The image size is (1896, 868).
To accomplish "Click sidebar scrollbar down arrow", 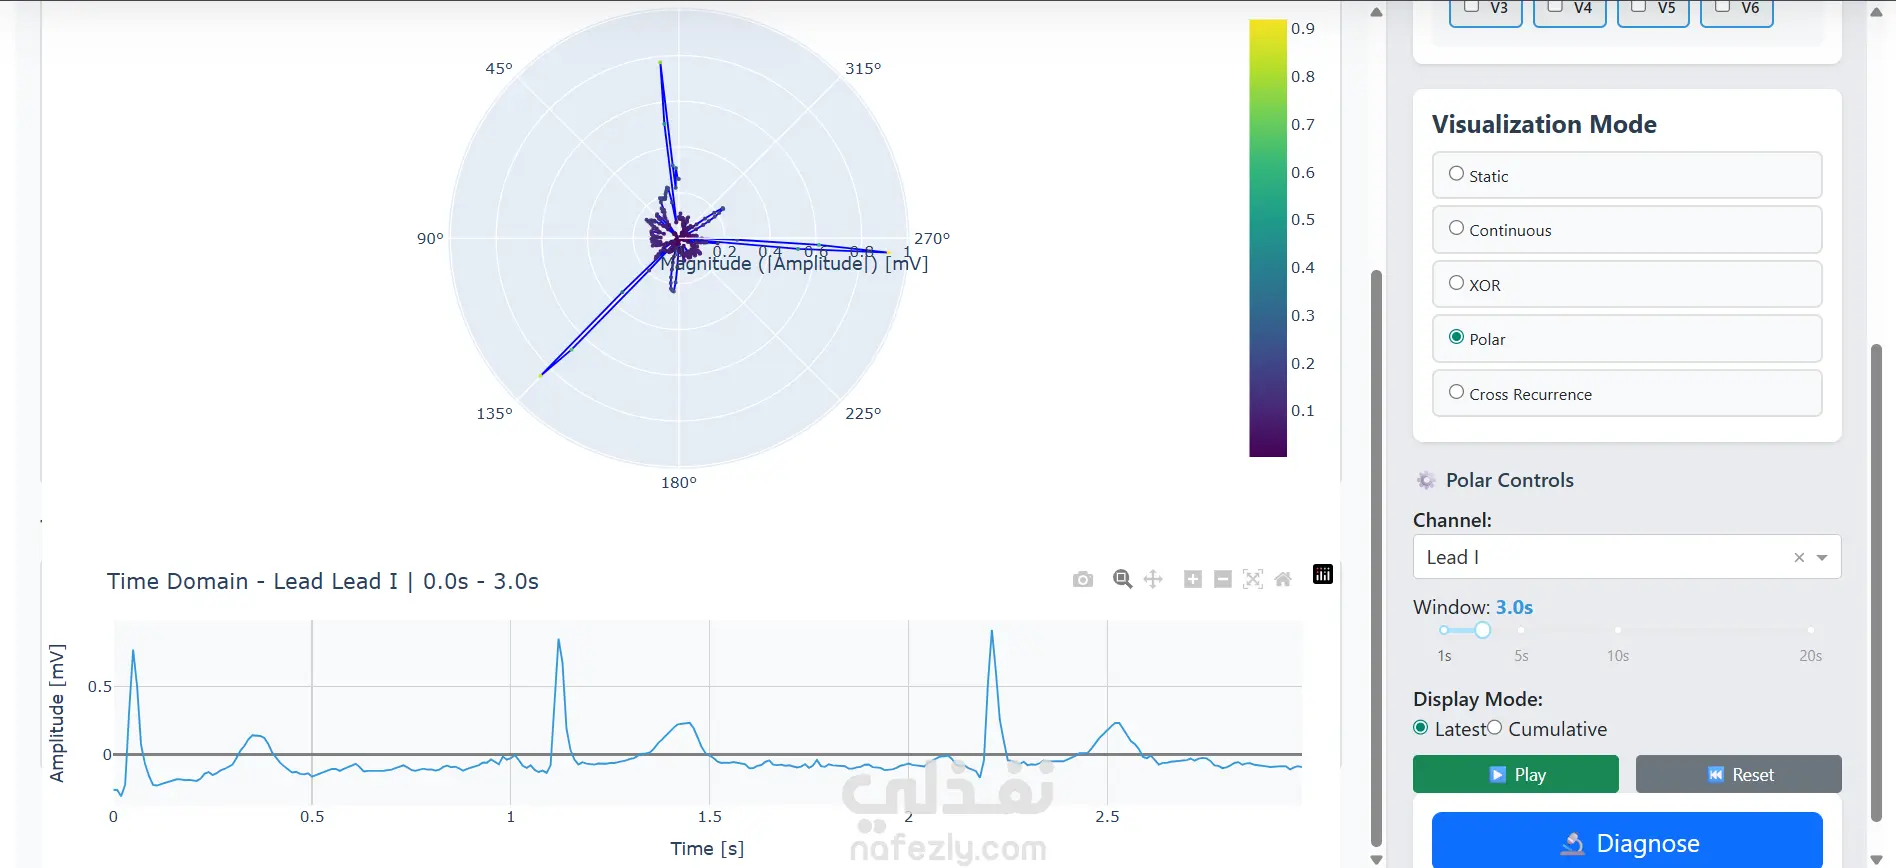I will click(x=1876, y=859).
